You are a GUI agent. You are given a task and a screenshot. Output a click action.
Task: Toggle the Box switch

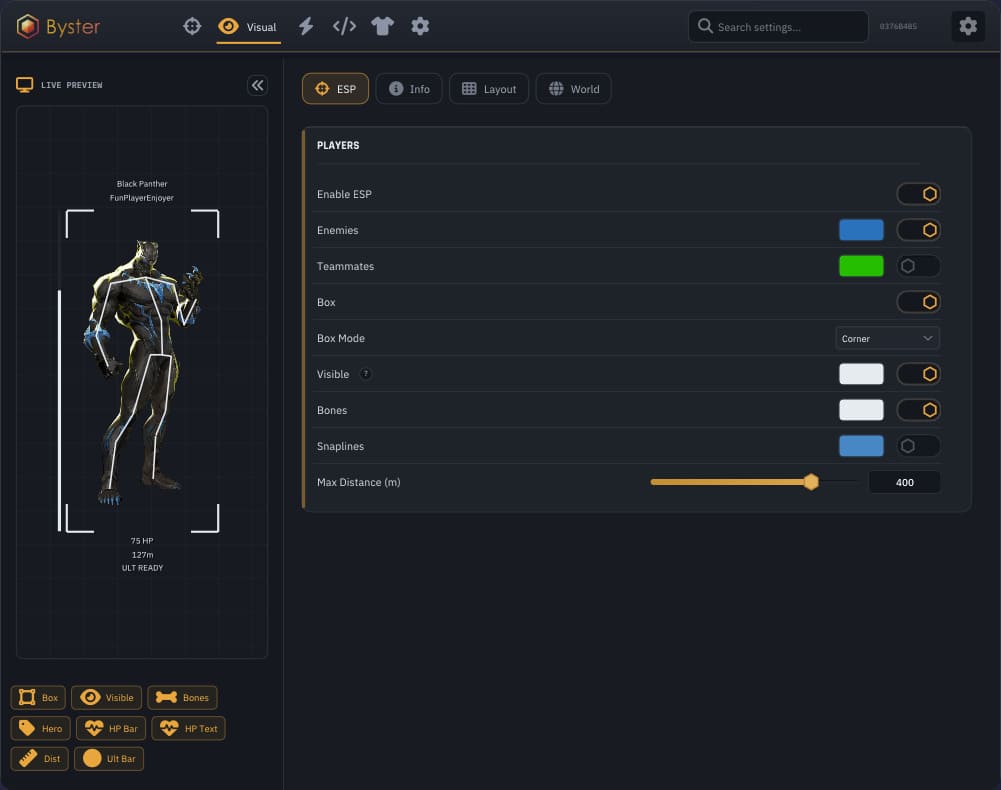919,302
